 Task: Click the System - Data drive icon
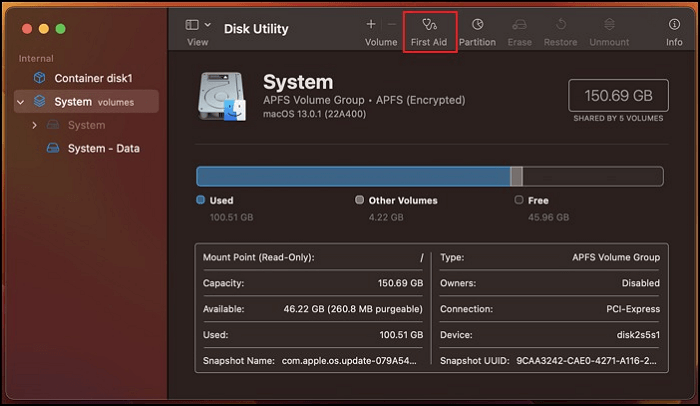53,148
